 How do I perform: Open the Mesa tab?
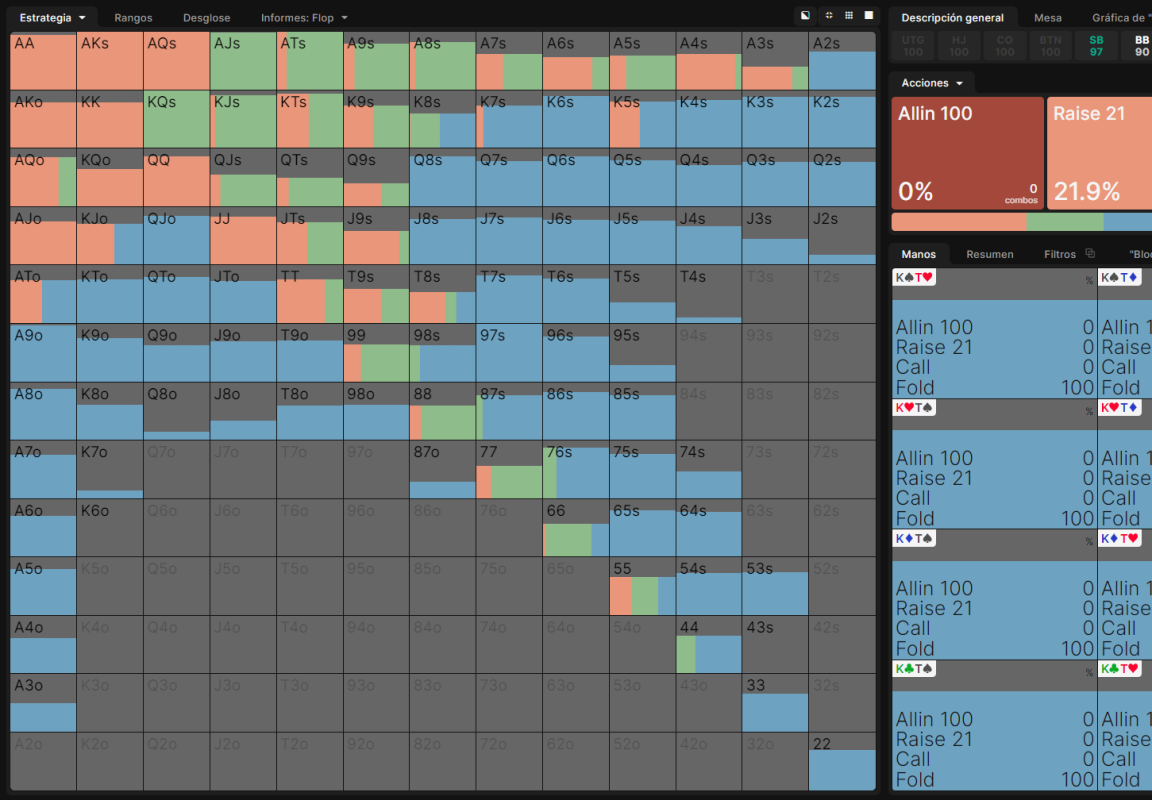coord(1048,18)
